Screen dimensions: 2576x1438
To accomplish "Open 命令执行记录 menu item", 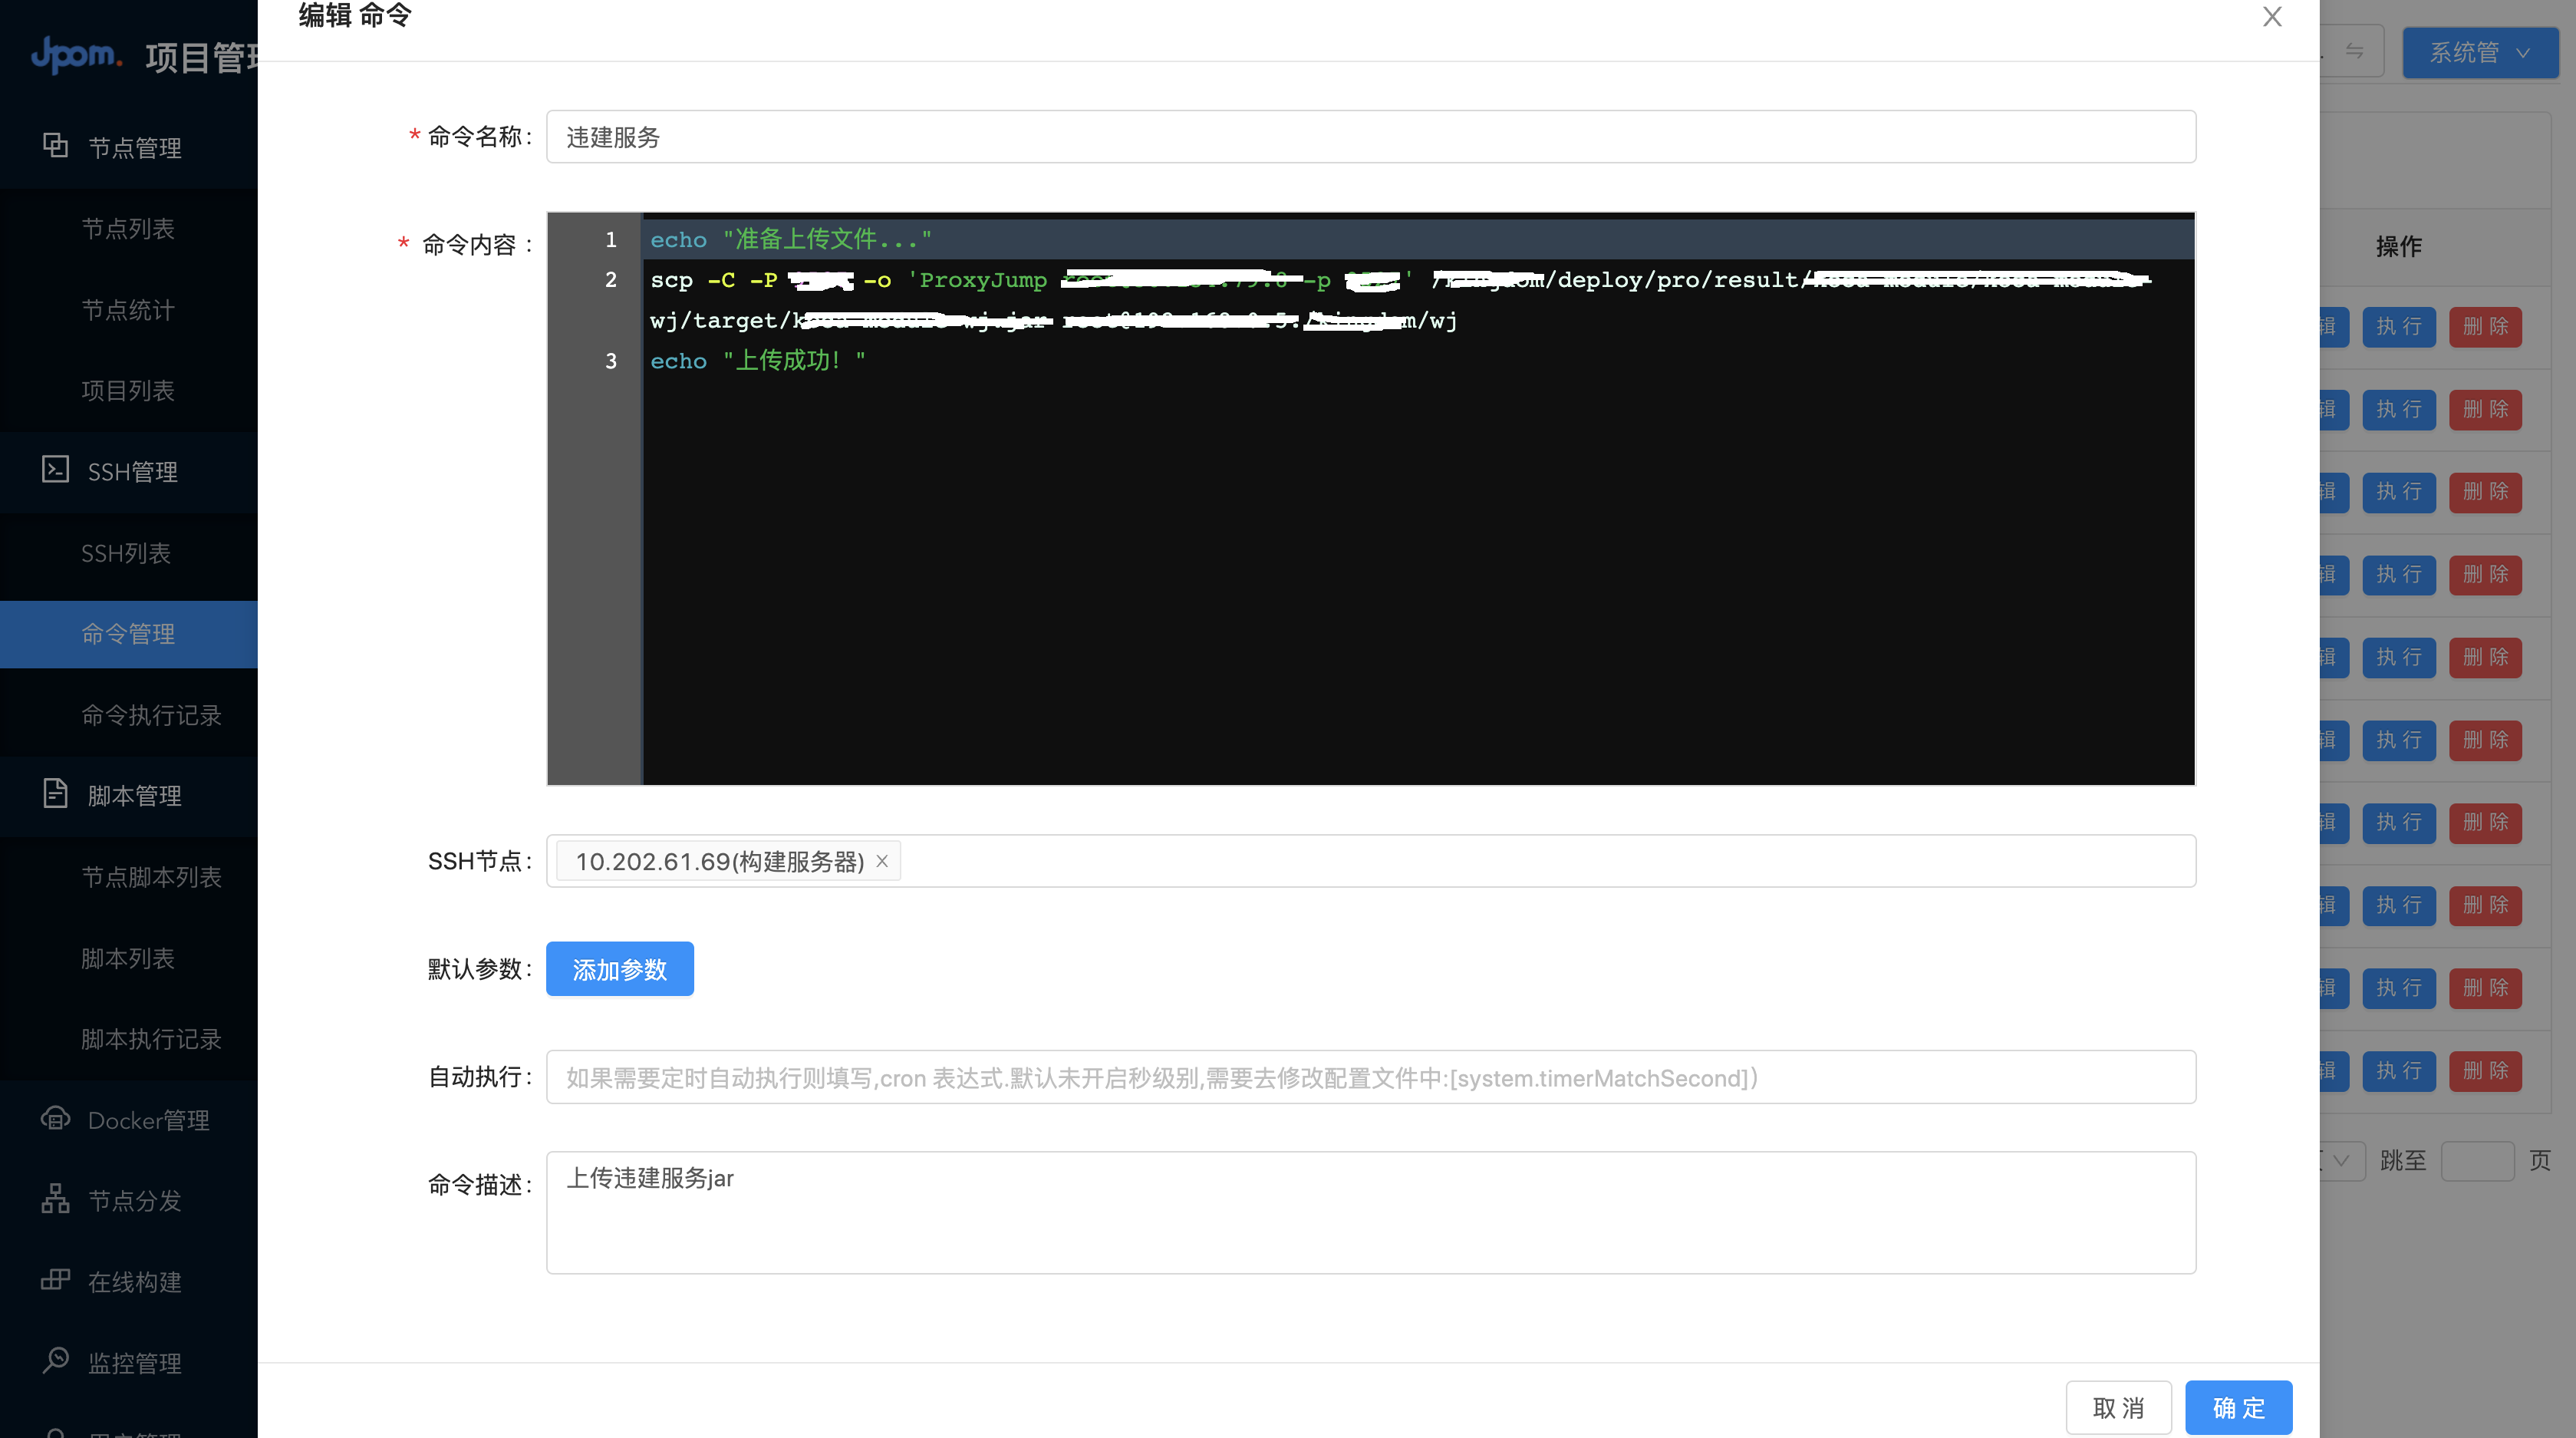I will click(x=151, y=715).
